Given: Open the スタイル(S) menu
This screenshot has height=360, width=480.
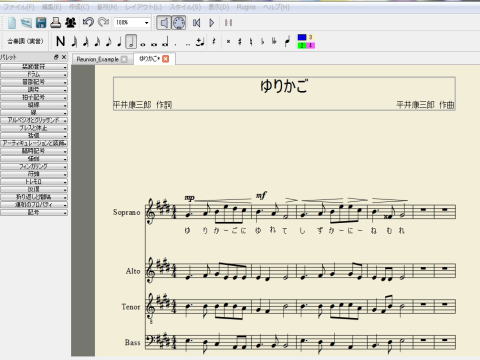Looking at the screenshot, I should 185,7.
